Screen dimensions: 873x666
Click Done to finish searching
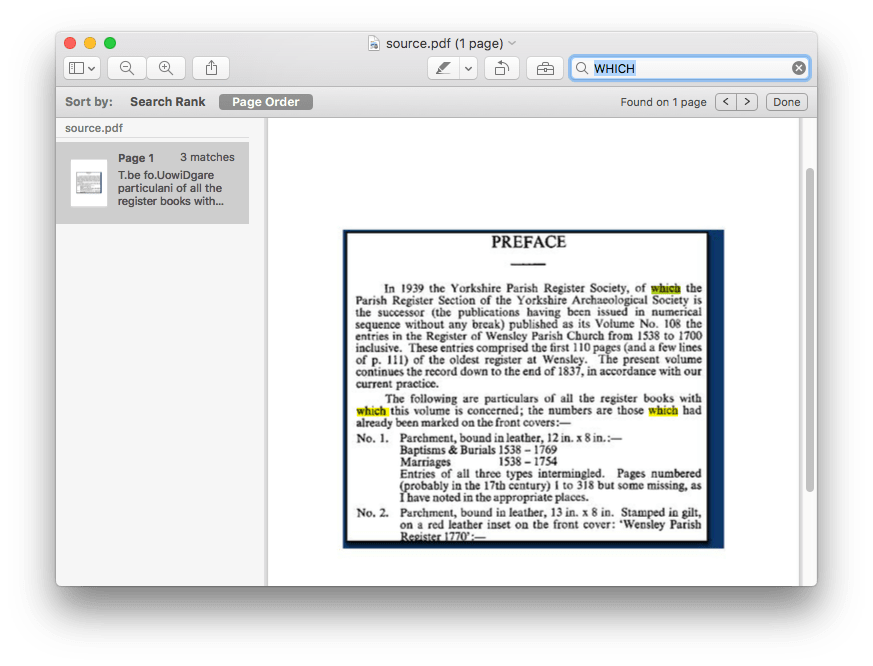[x=786, y=101]
